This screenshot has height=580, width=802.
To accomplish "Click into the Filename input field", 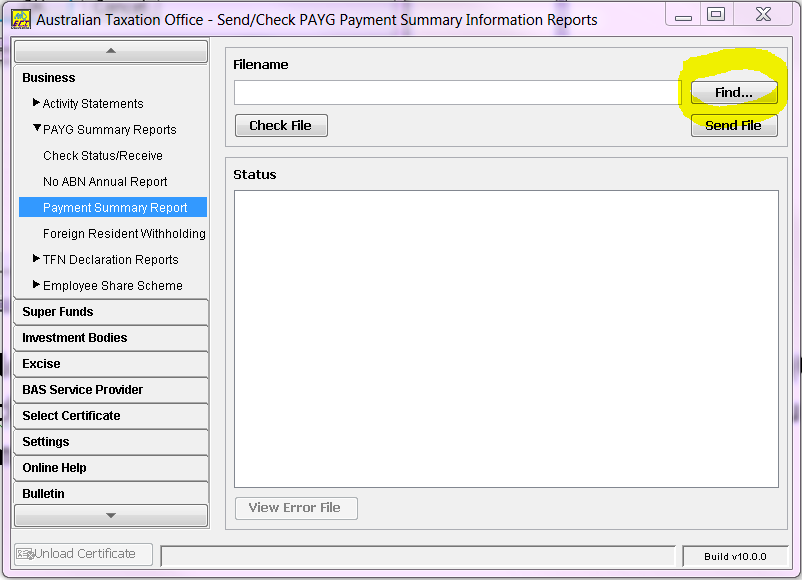I will pos(458,93).
